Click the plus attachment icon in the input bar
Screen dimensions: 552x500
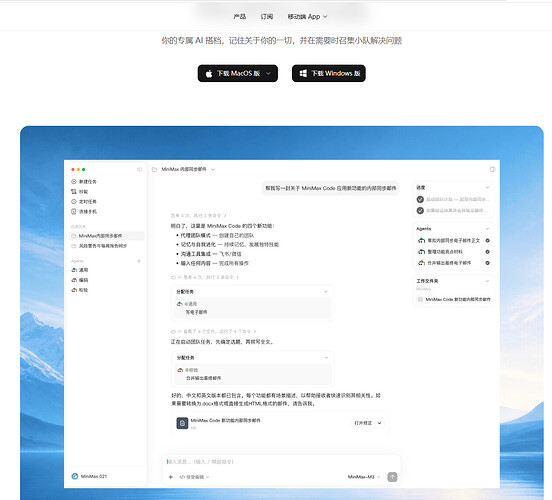click(171, 477)
